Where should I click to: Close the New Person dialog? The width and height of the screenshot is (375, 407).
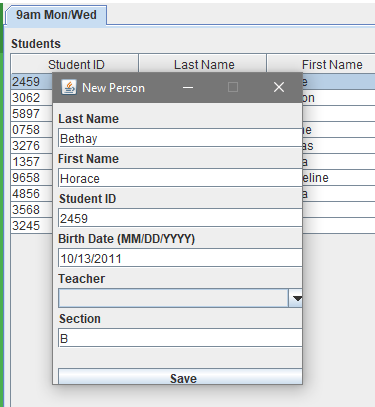click(279, 88)
